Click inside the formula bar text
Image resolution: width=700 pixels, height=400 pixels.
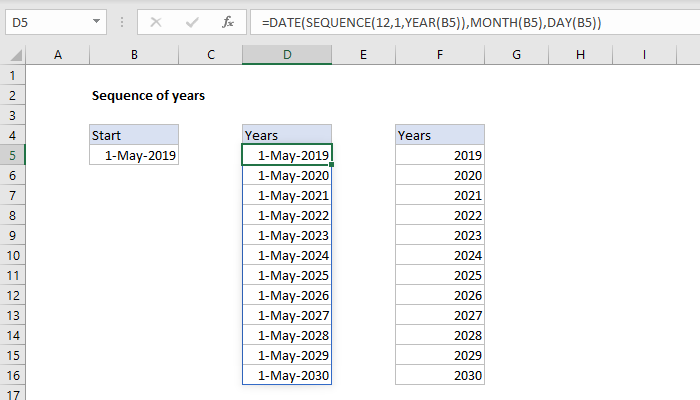tap(450, 21)
